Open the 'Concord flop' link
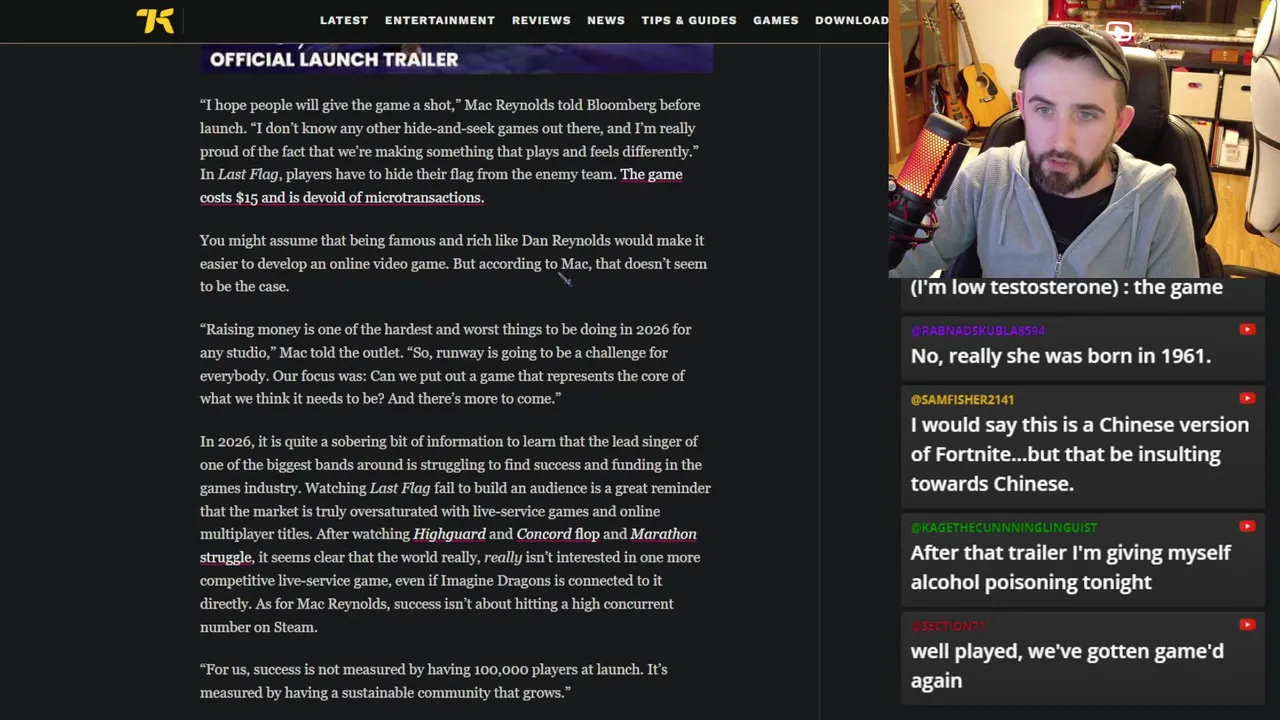The height and width of the screenshot is (720, 1280). tap(558, 534)
